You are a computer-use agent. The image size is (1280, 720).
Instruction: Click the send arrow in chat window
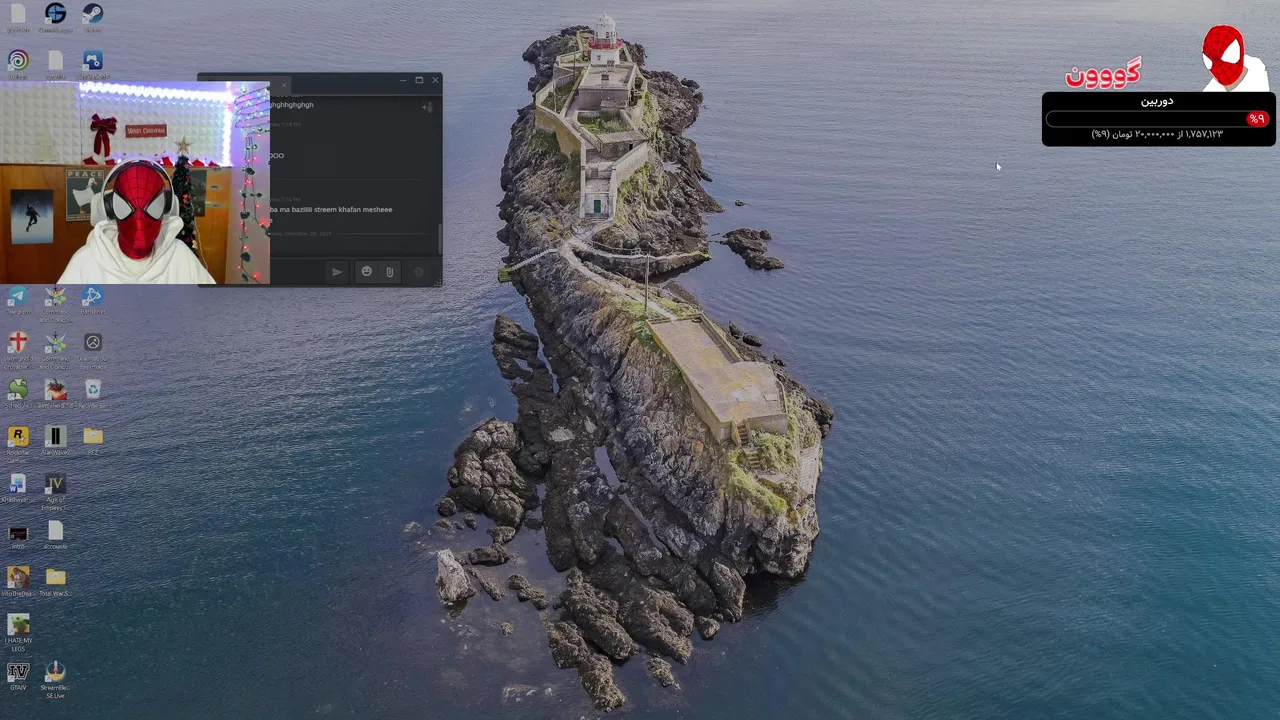(x=337, y=272)
